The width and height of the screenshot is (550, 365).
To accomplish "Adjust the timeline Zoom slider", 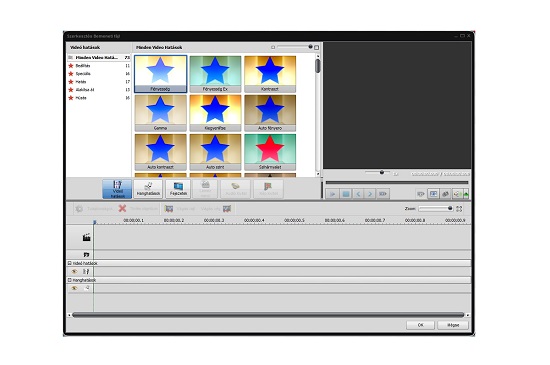I will [x=436, y=209].
